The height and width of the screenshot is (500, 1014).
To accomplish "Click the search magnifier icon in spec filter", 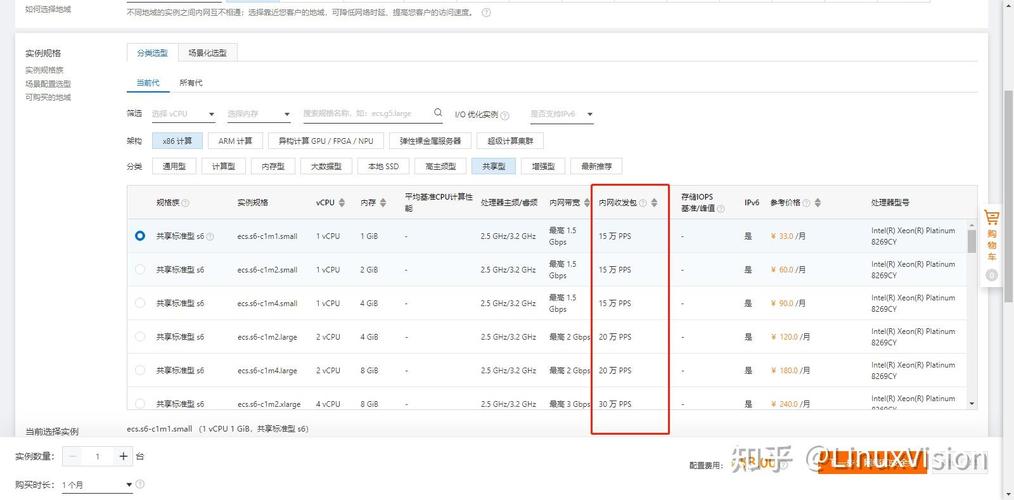I will tap(437, 114).
